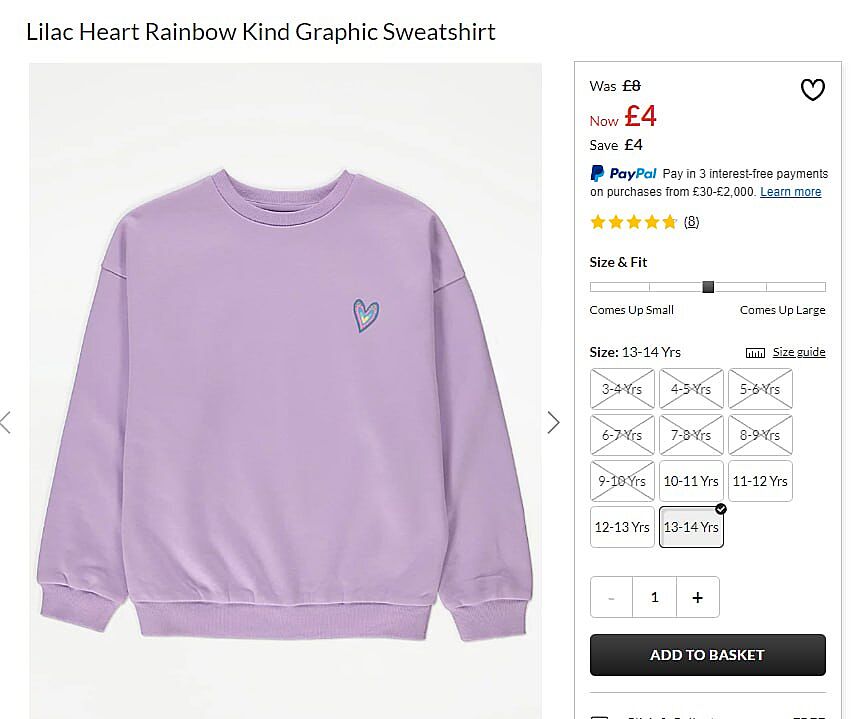Click the five-star rating icons

point(633,222)
